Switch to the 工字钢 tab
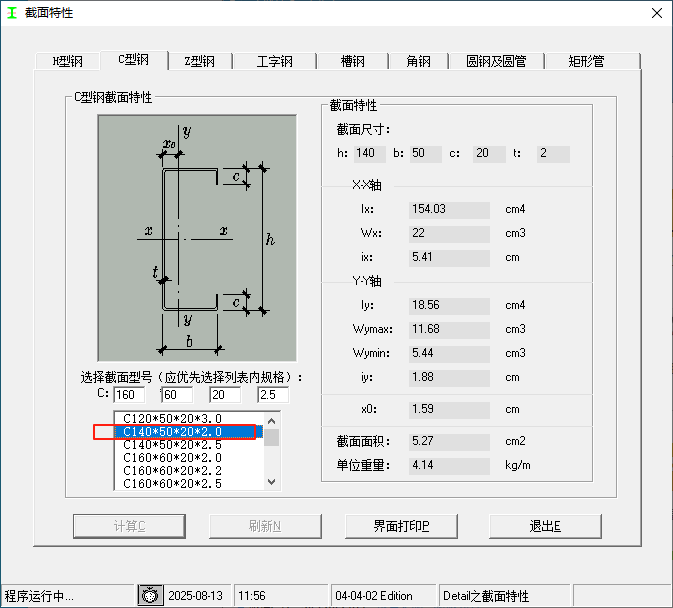The width and height of the screenshot is (673, 608). click(x=275, y=61)
